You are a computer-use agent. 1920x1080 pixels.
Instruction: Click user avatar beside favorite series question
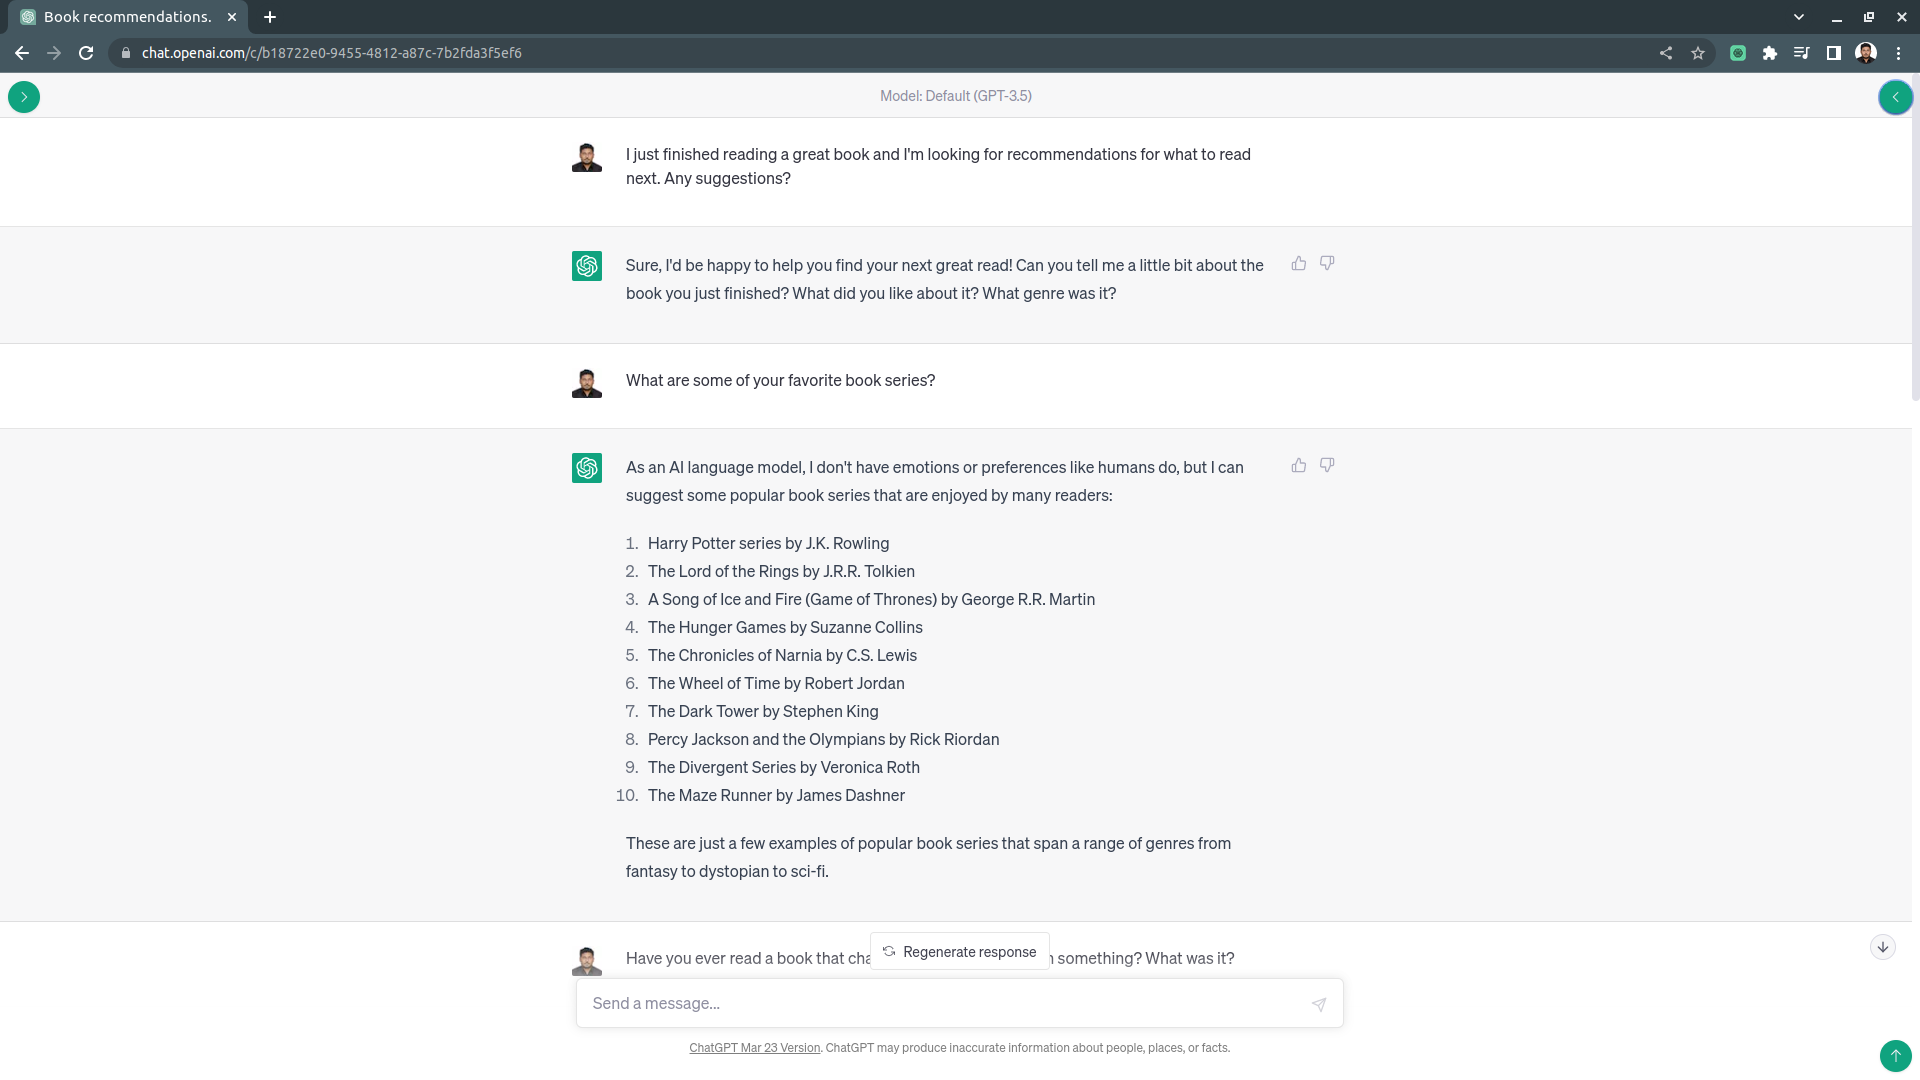[x=587, y=383]
